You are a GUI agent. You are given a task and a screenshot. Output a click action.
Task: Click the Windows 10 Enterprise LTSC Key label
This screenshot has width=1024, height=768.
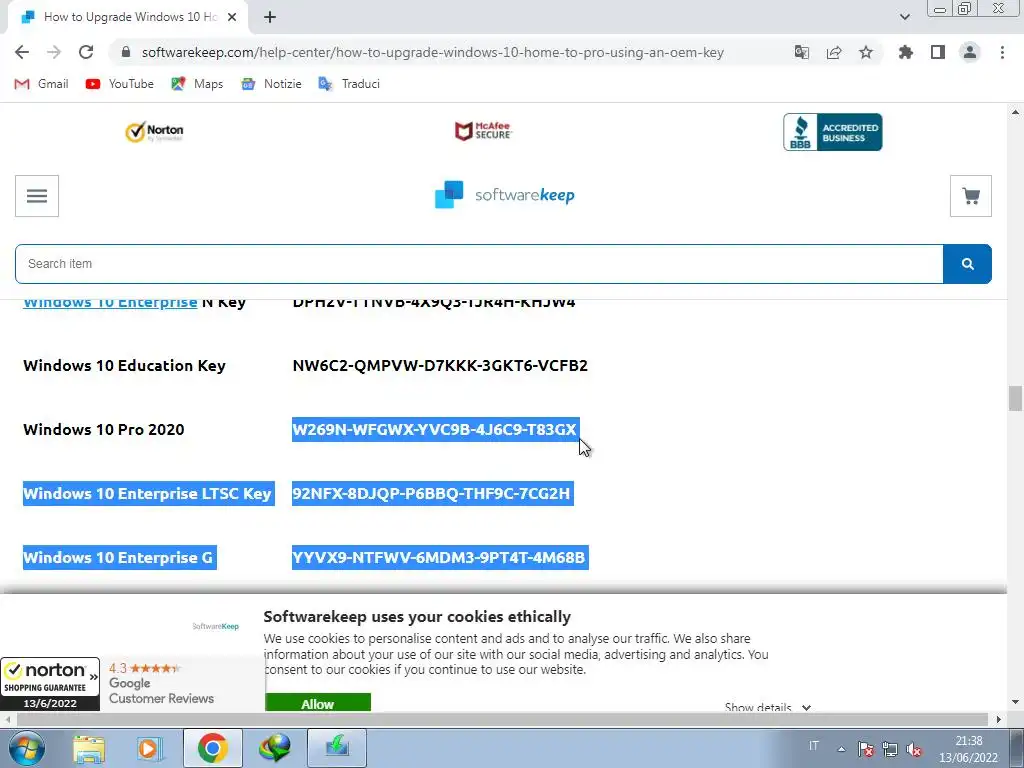click(x=148, y=494)
